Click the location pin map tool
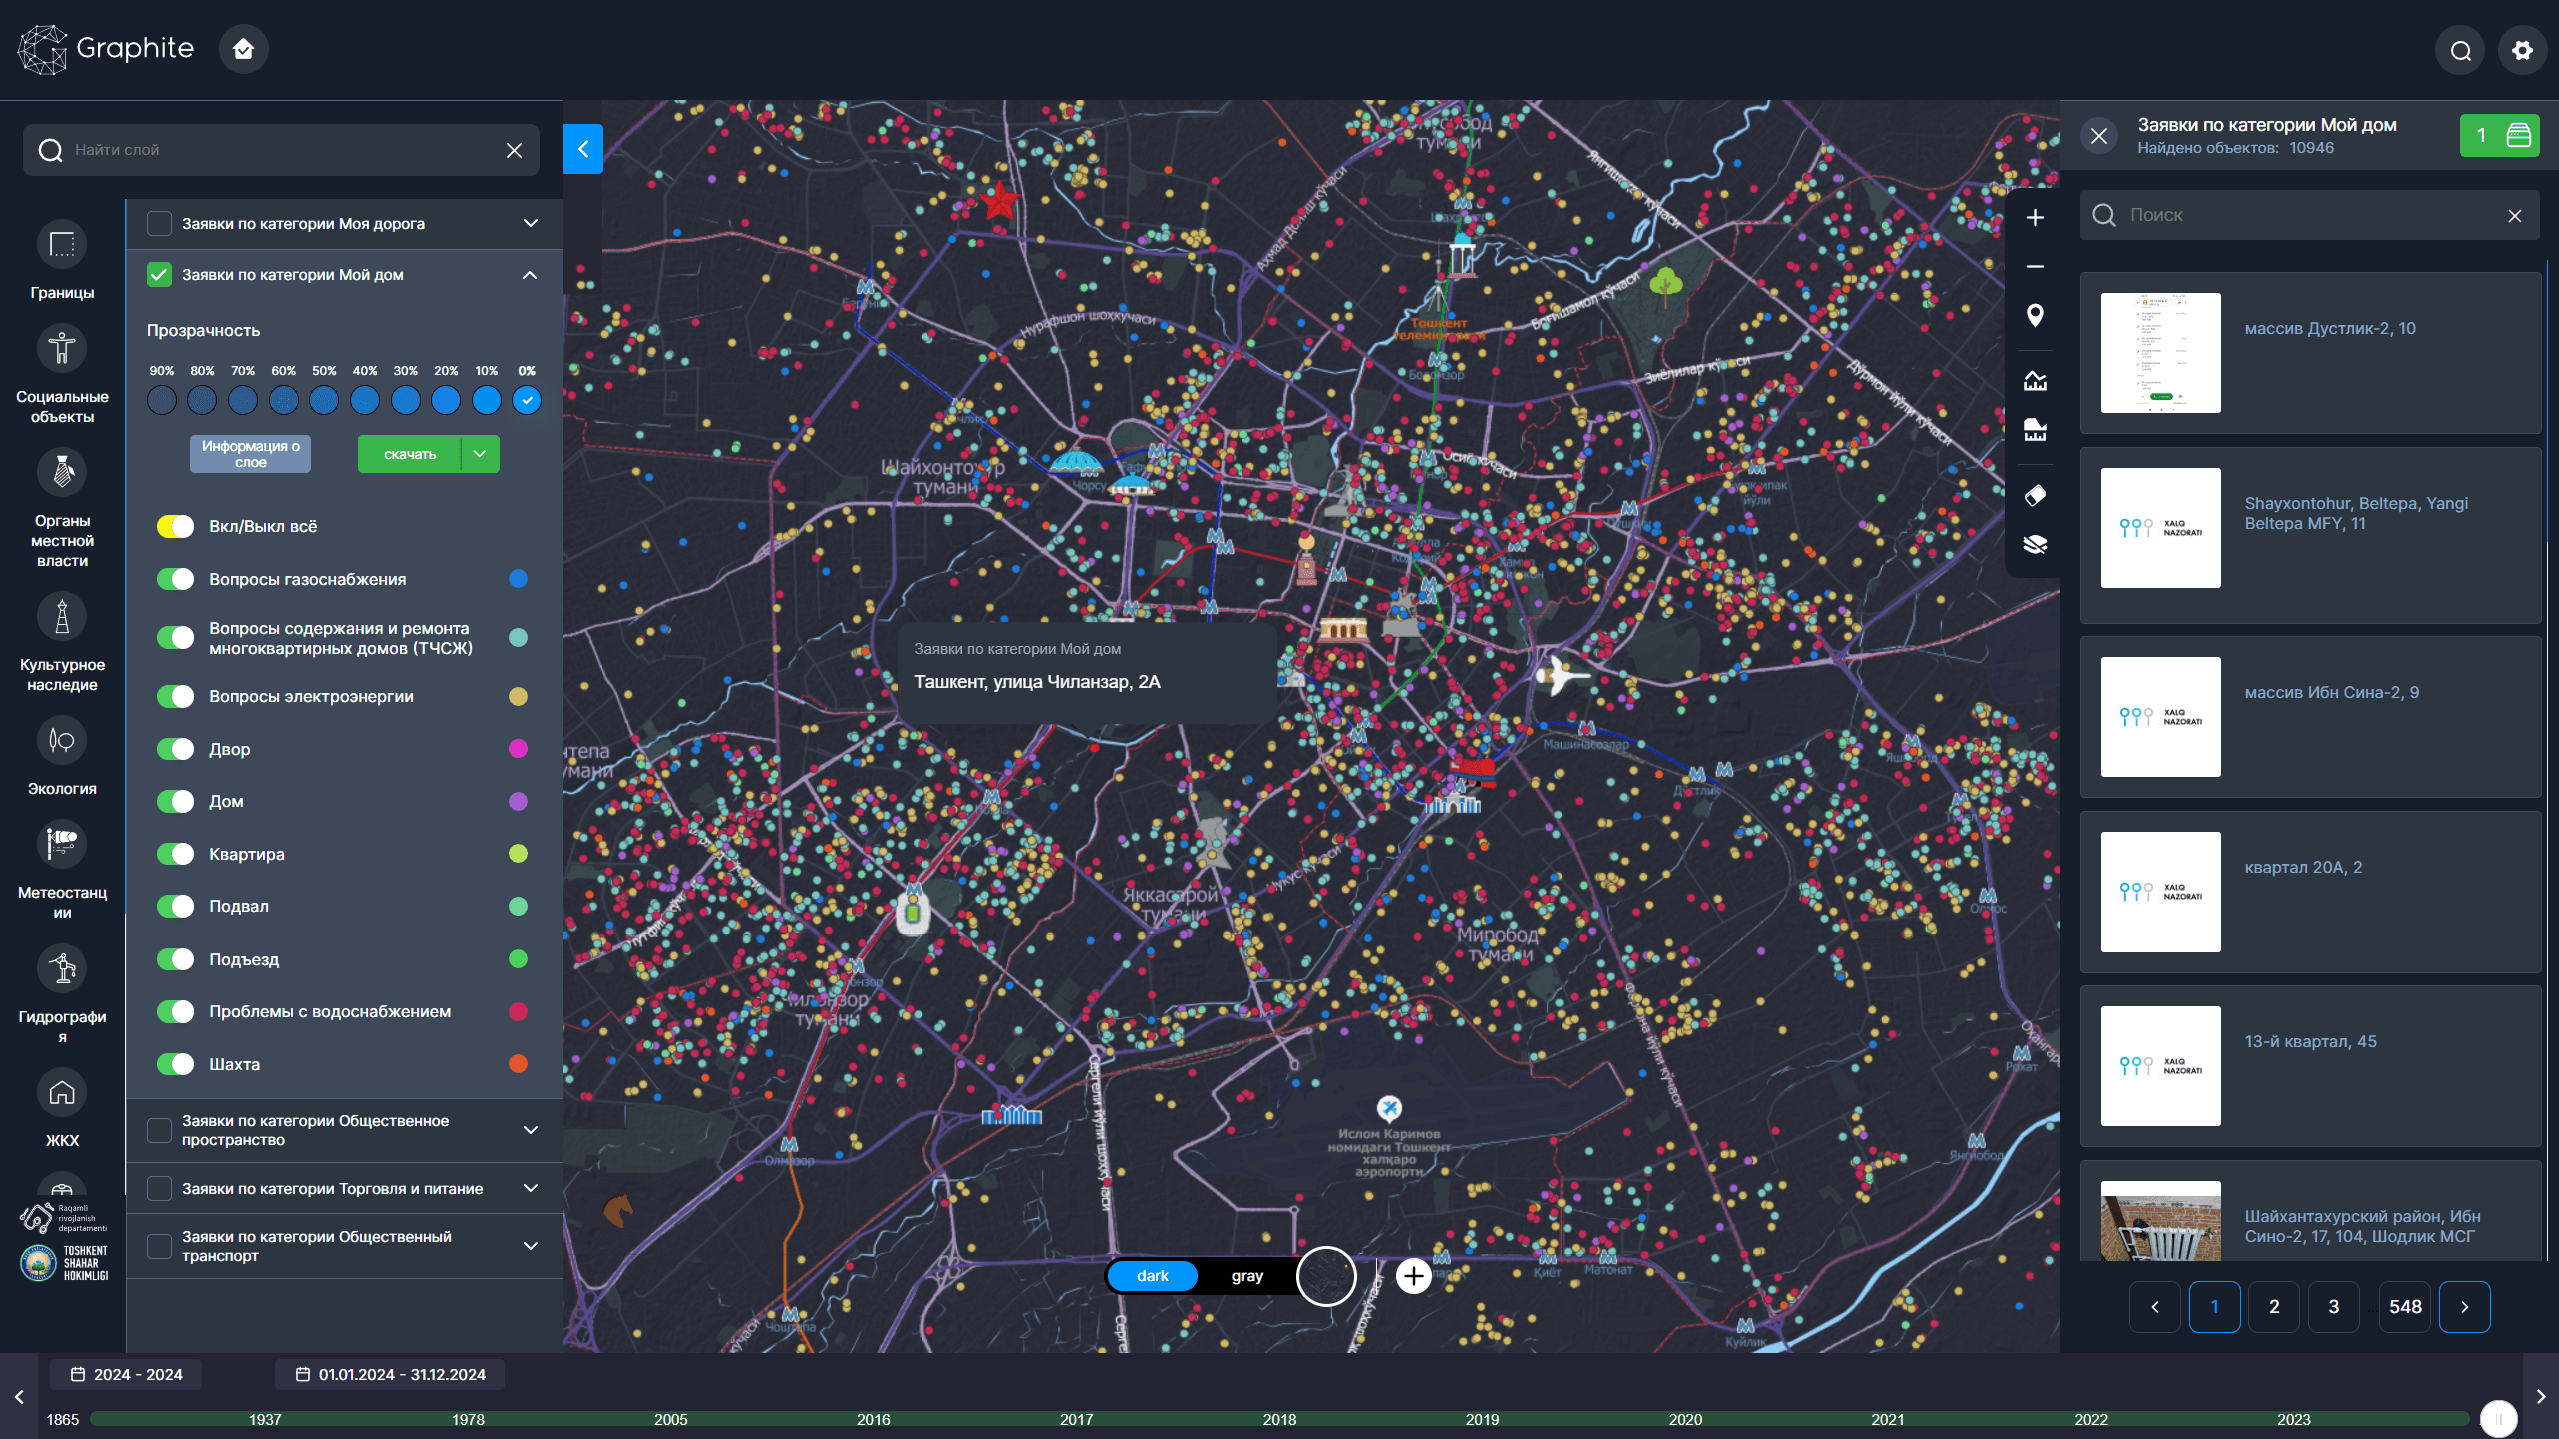 (x=2035, y=316)
